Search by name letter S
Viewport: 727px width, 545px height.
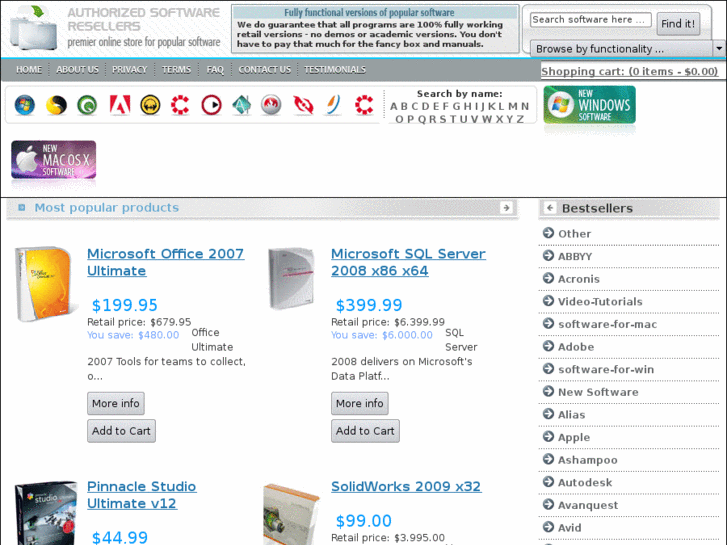443,120
